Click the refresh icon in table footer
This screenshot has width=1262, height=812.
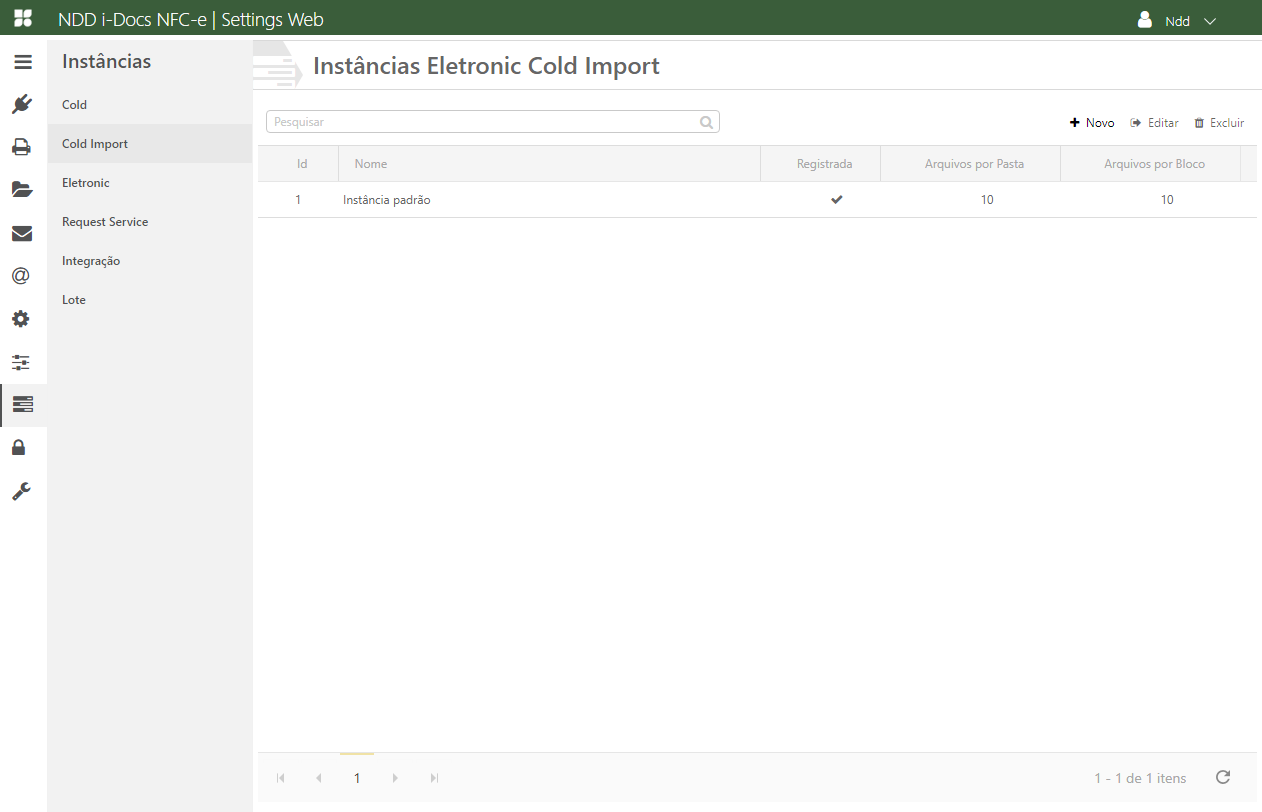(x=1222, y=777)
